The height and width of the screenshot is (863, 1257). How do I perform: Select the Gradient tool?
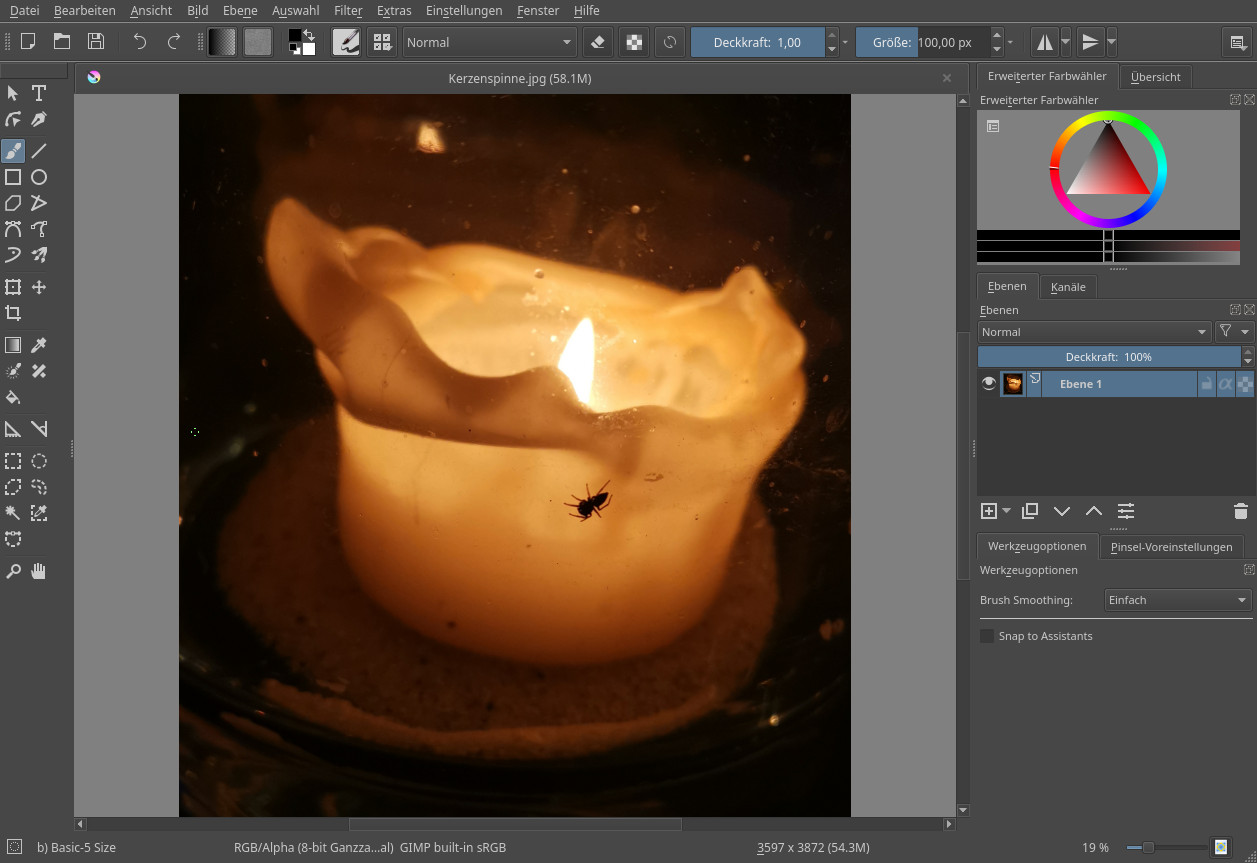13,345
